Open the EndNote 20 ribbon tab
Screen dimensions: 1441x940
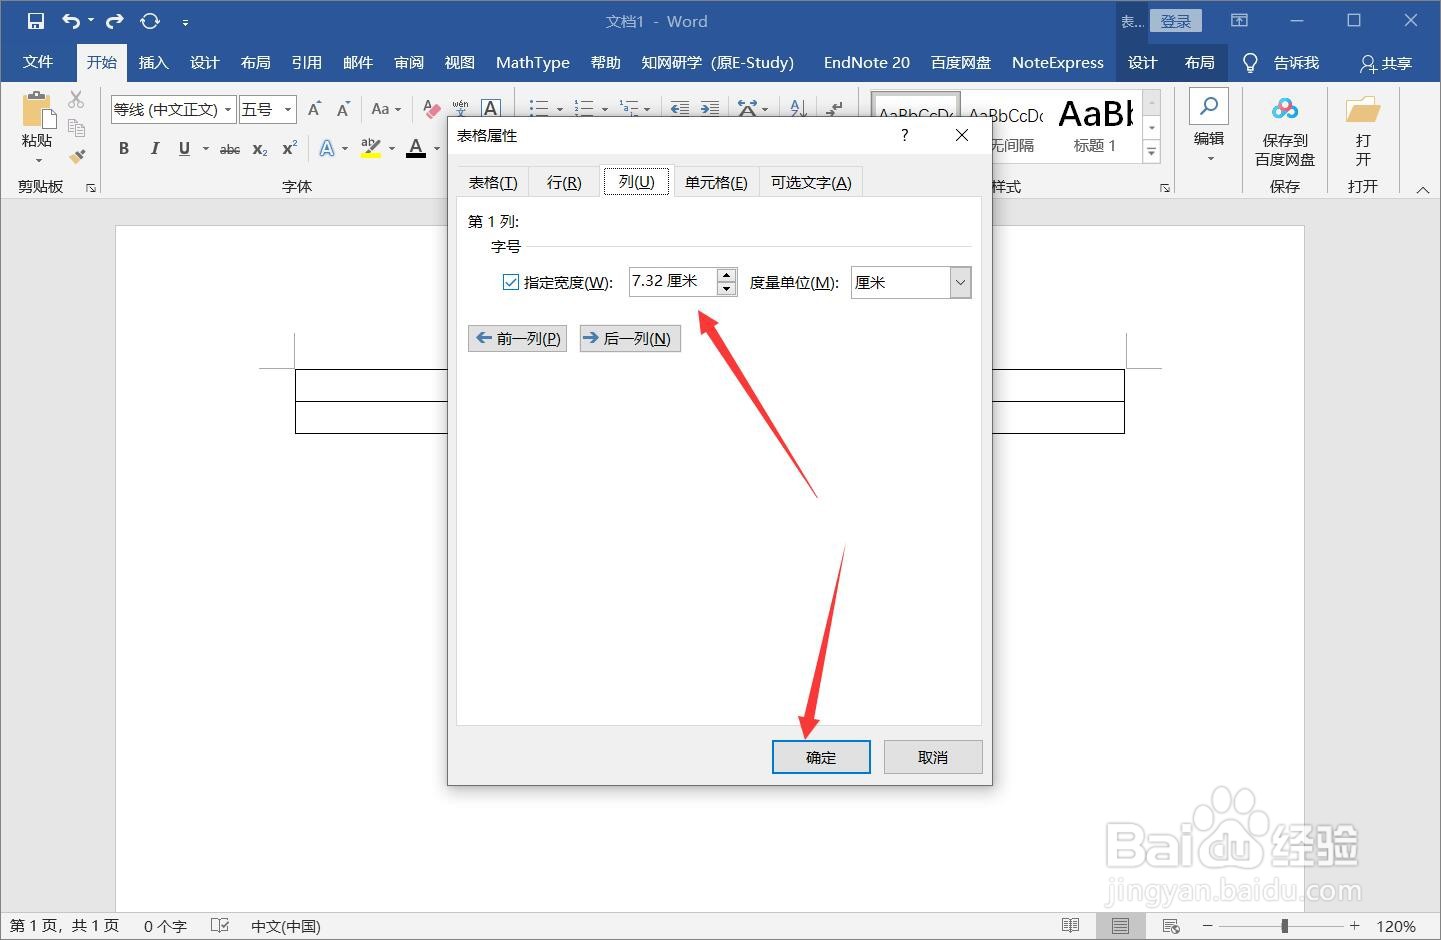click(865, 62)
